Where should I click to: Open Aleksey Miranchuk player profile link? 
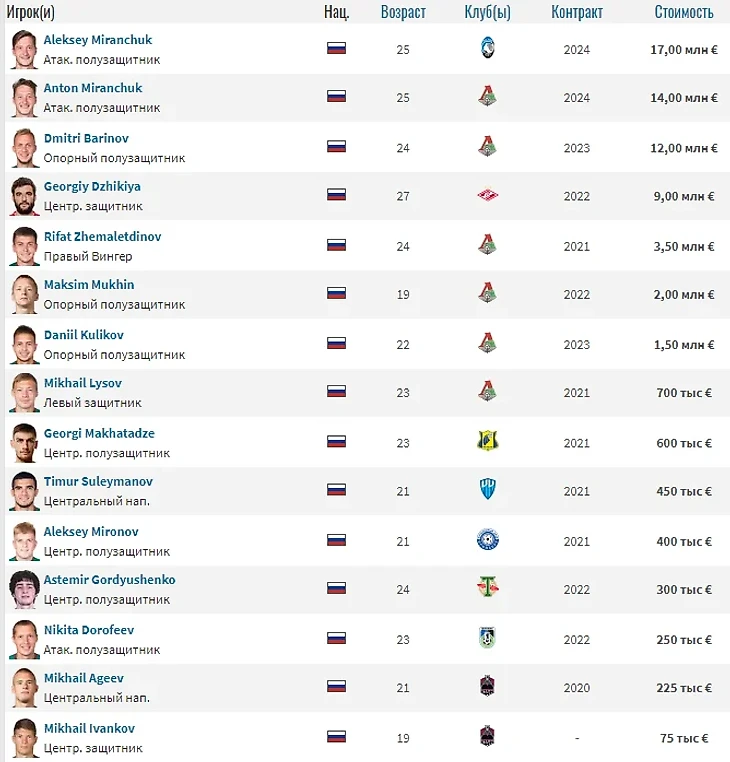(x=98, y=40)
